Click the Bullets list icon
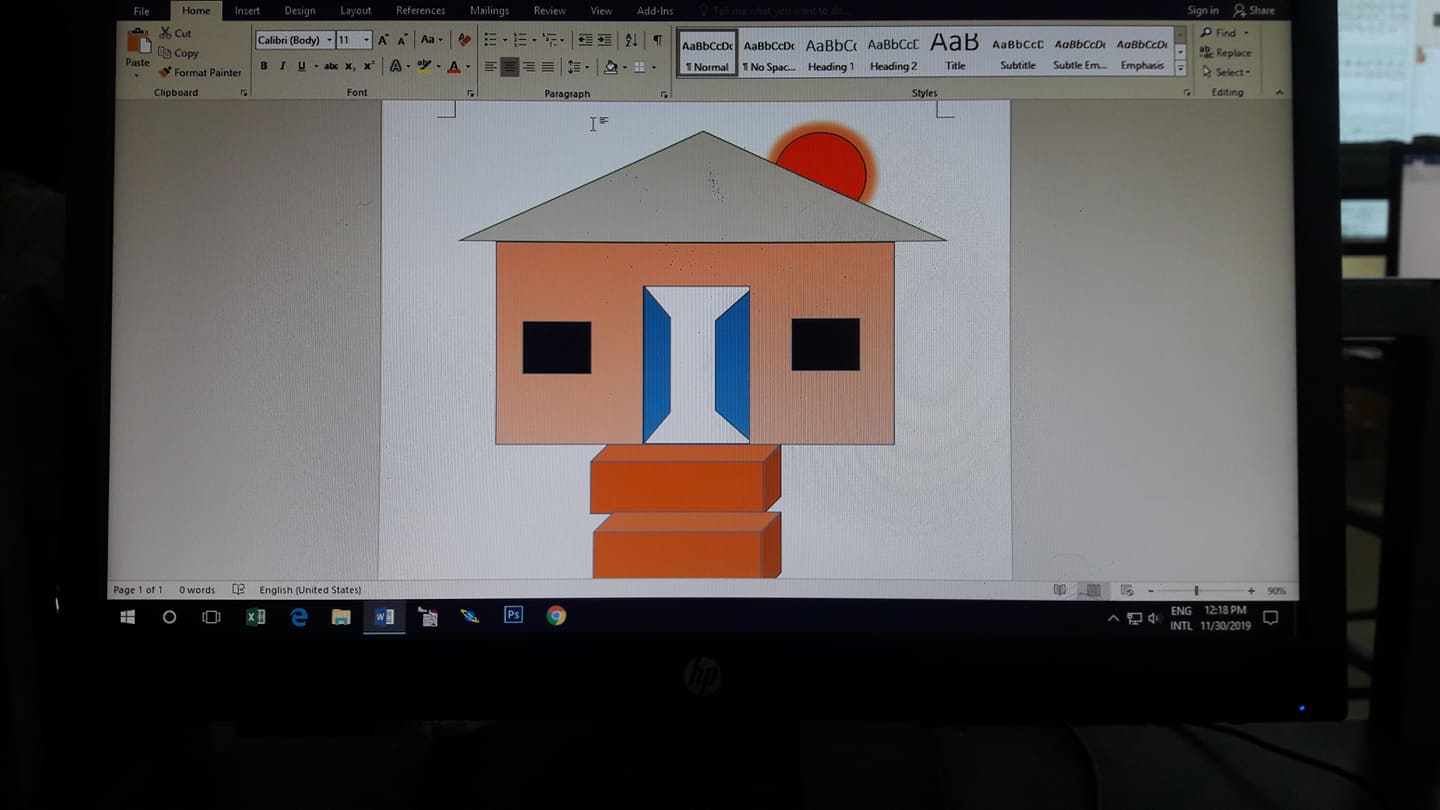The image size is (1440, 810). click(490, 40)
